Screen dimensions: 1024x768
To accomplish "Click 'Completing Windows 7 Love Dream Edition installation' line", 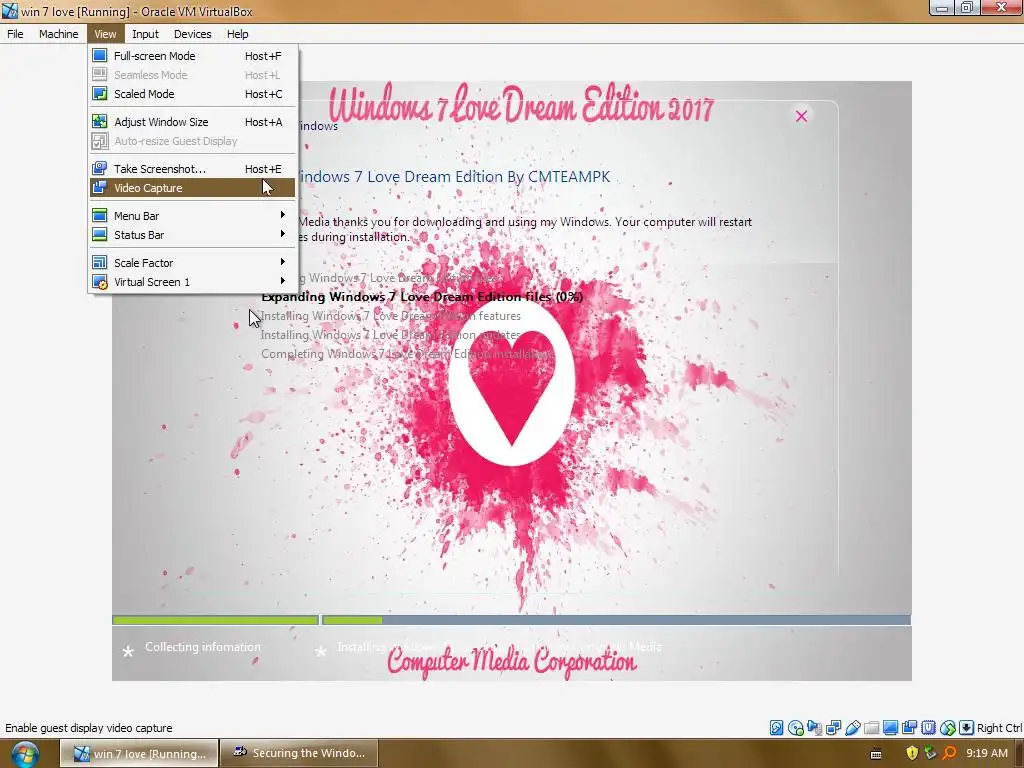I will 407,354.
